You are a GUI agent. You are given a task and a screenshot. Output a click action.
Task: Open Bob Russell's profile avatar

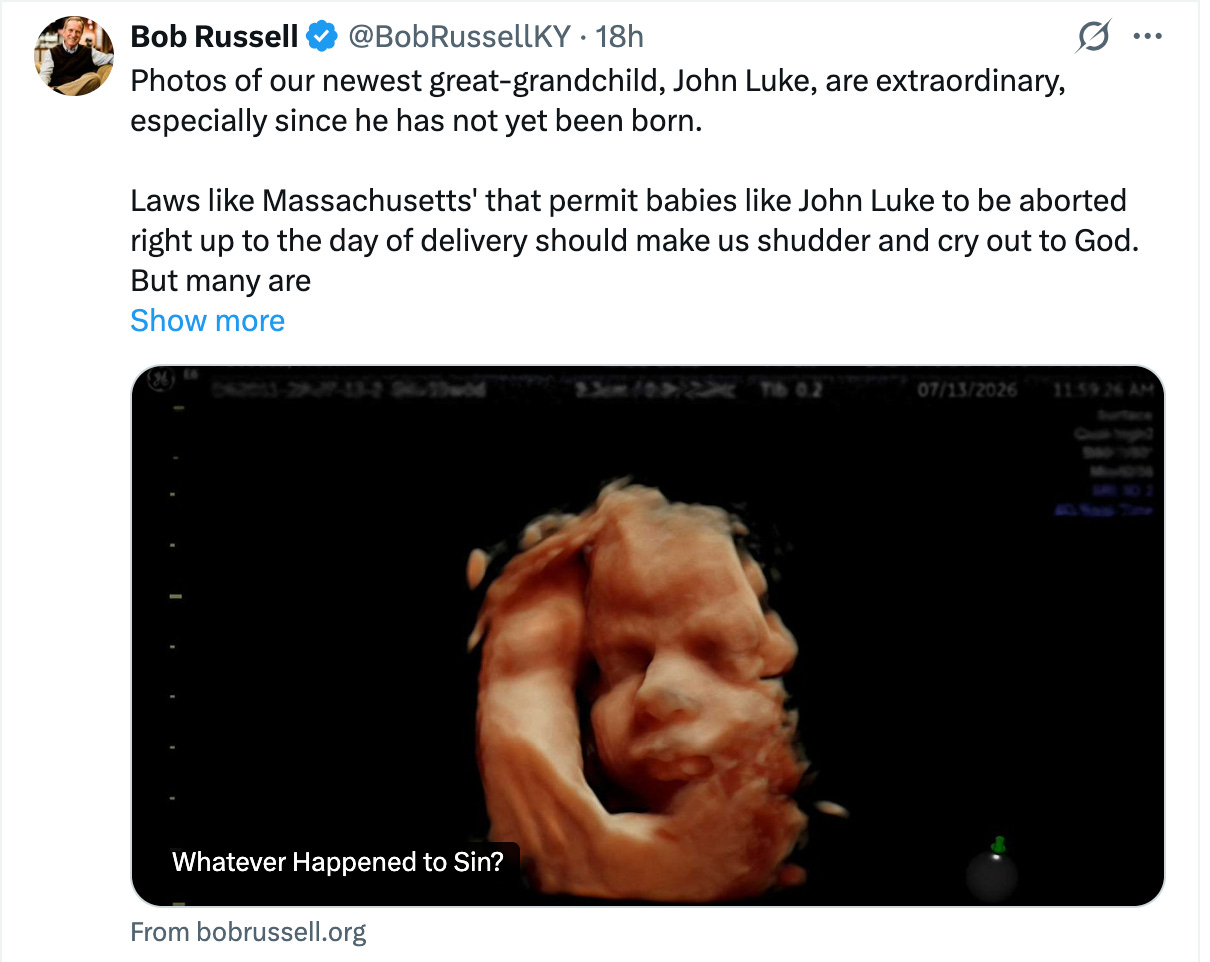coord(75,56)
